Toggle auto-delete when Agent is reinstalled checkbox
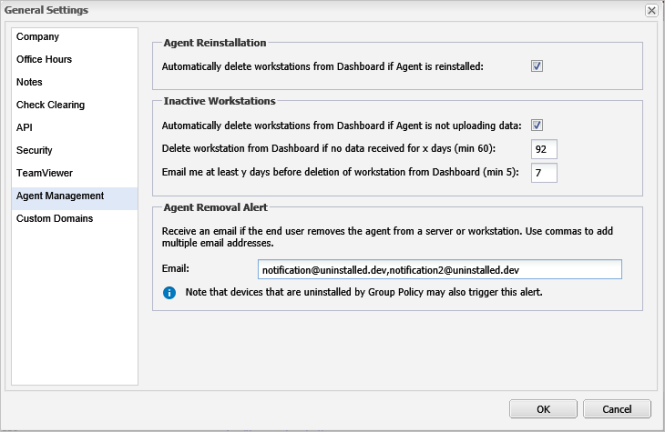 537,66
